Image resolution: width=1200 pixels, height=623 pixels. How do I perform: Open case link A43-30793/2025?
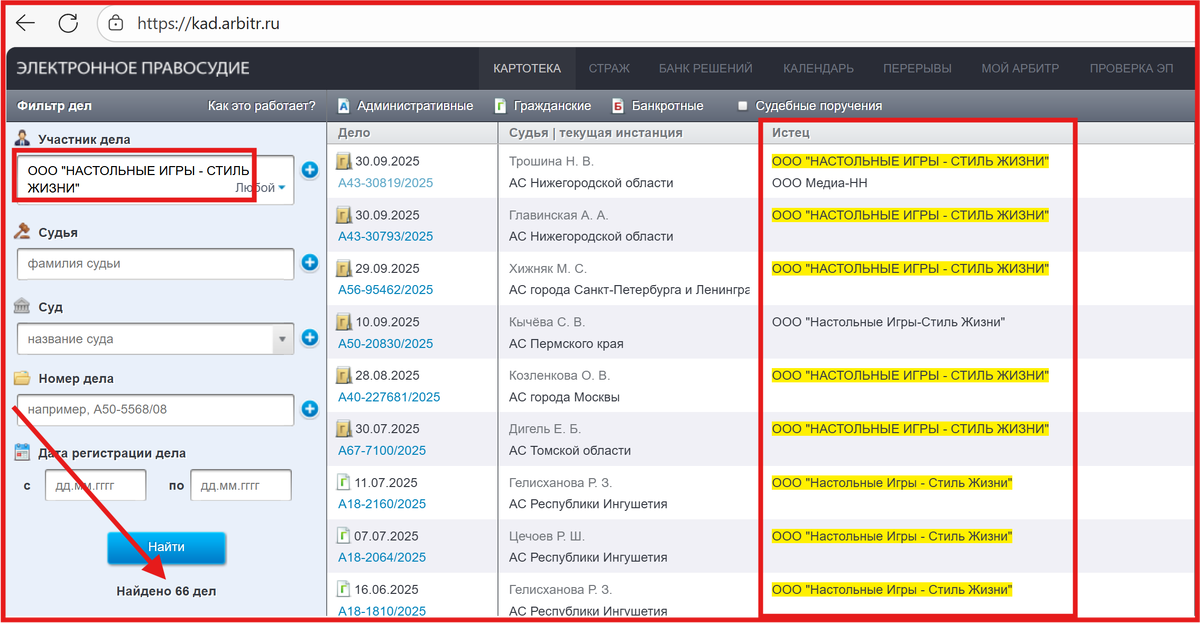click(x=385, y=236)
